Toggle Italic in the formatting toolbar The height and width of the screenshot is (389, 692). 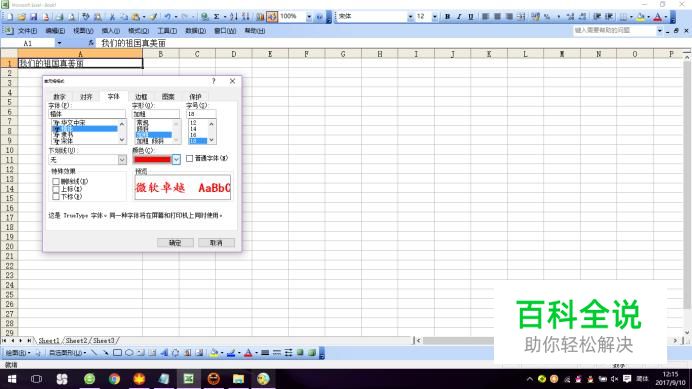pyautogui.click(x=459, y=17)
